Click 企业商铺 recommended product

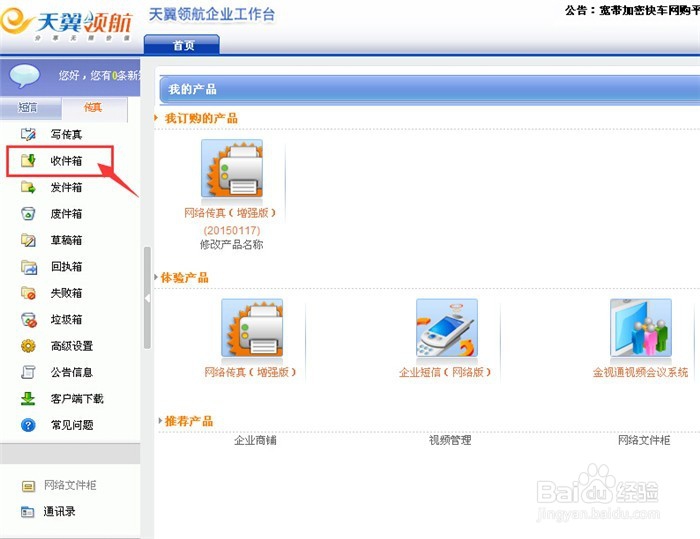pyautogui.click(x=255, y=440)
